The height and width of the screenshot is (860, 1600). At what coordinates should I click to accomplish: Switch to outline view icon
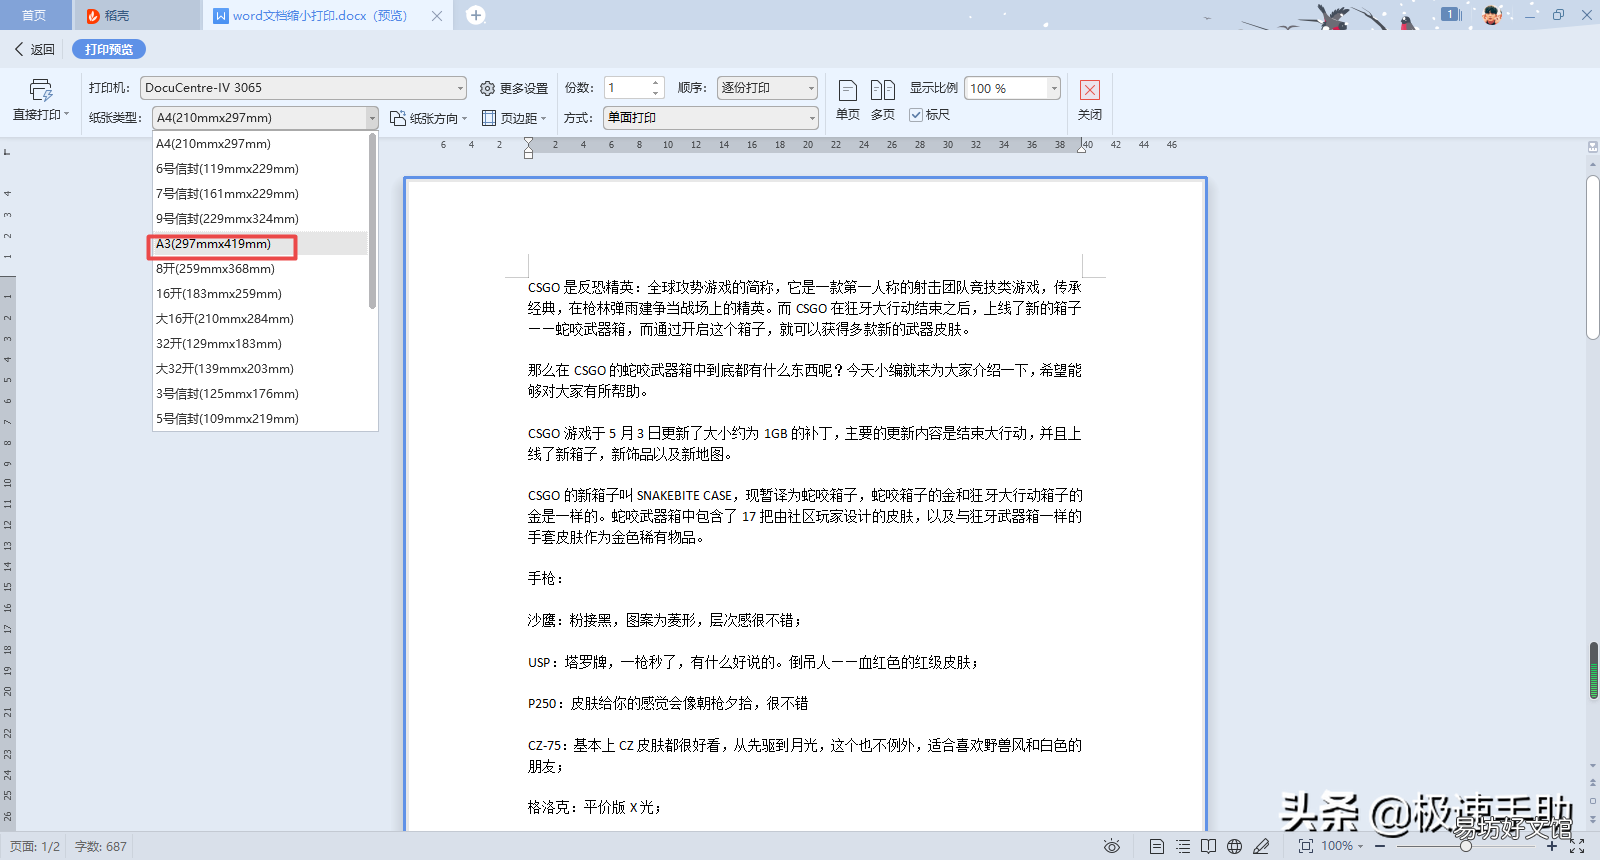pos(1183,846)
